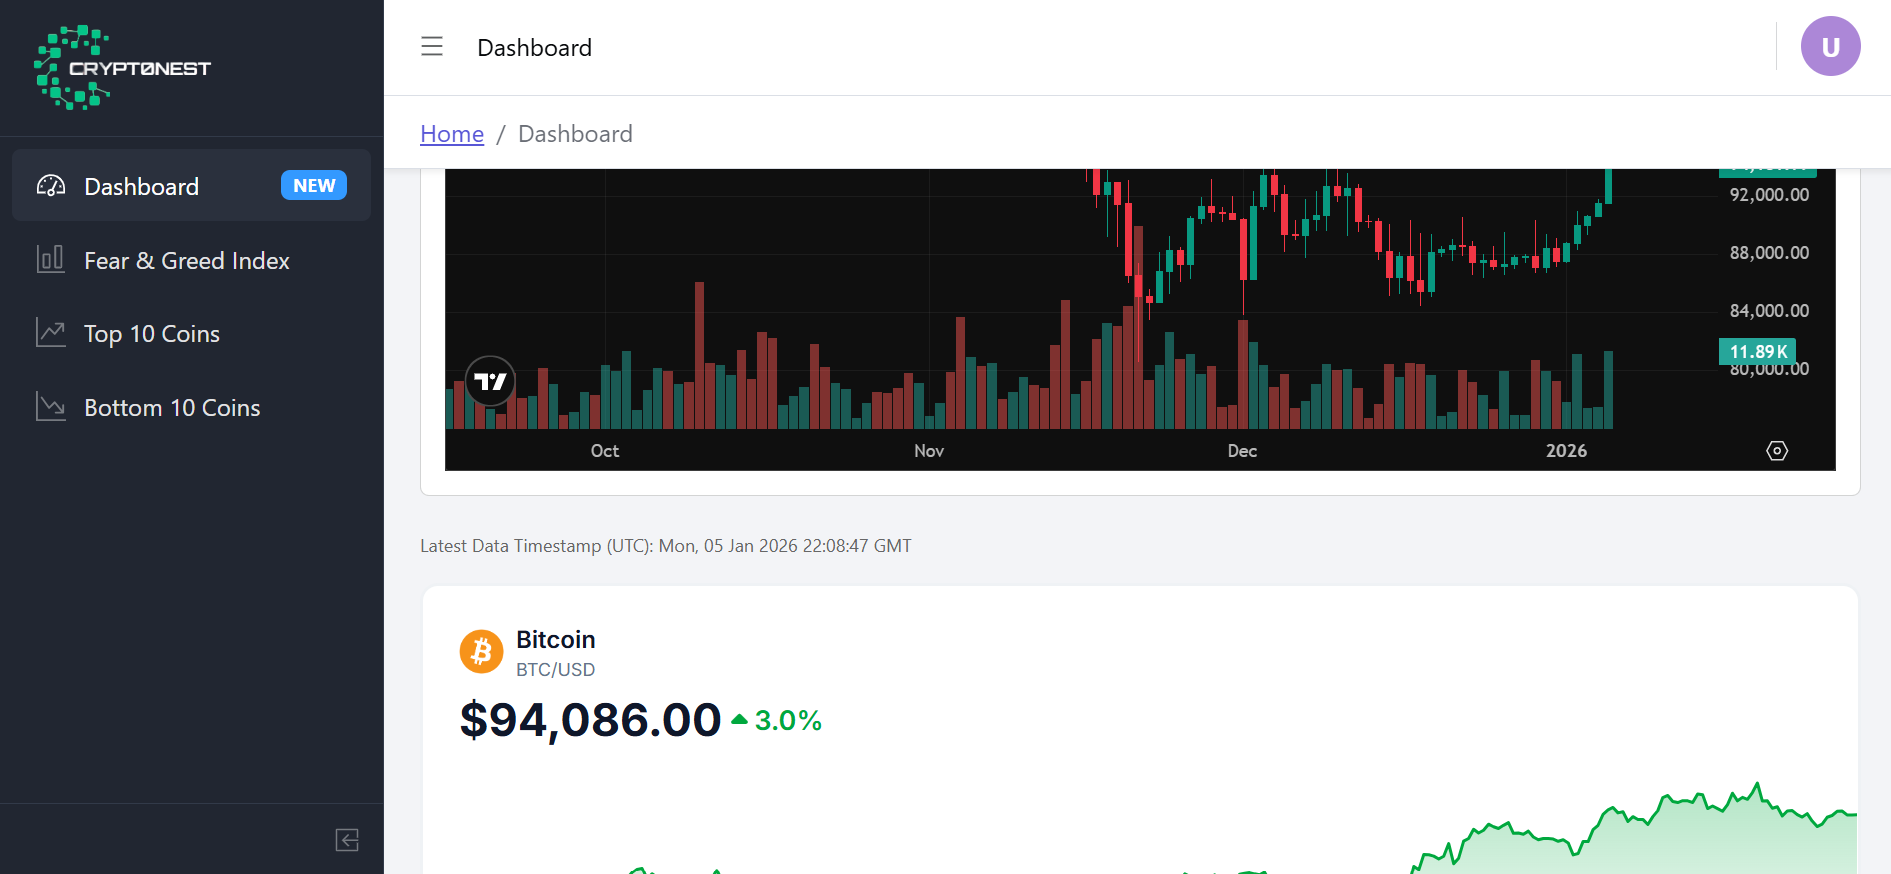The image size is (1891, 874).
Task: Open the U avatar profile menu
Action: (1830, 46)
